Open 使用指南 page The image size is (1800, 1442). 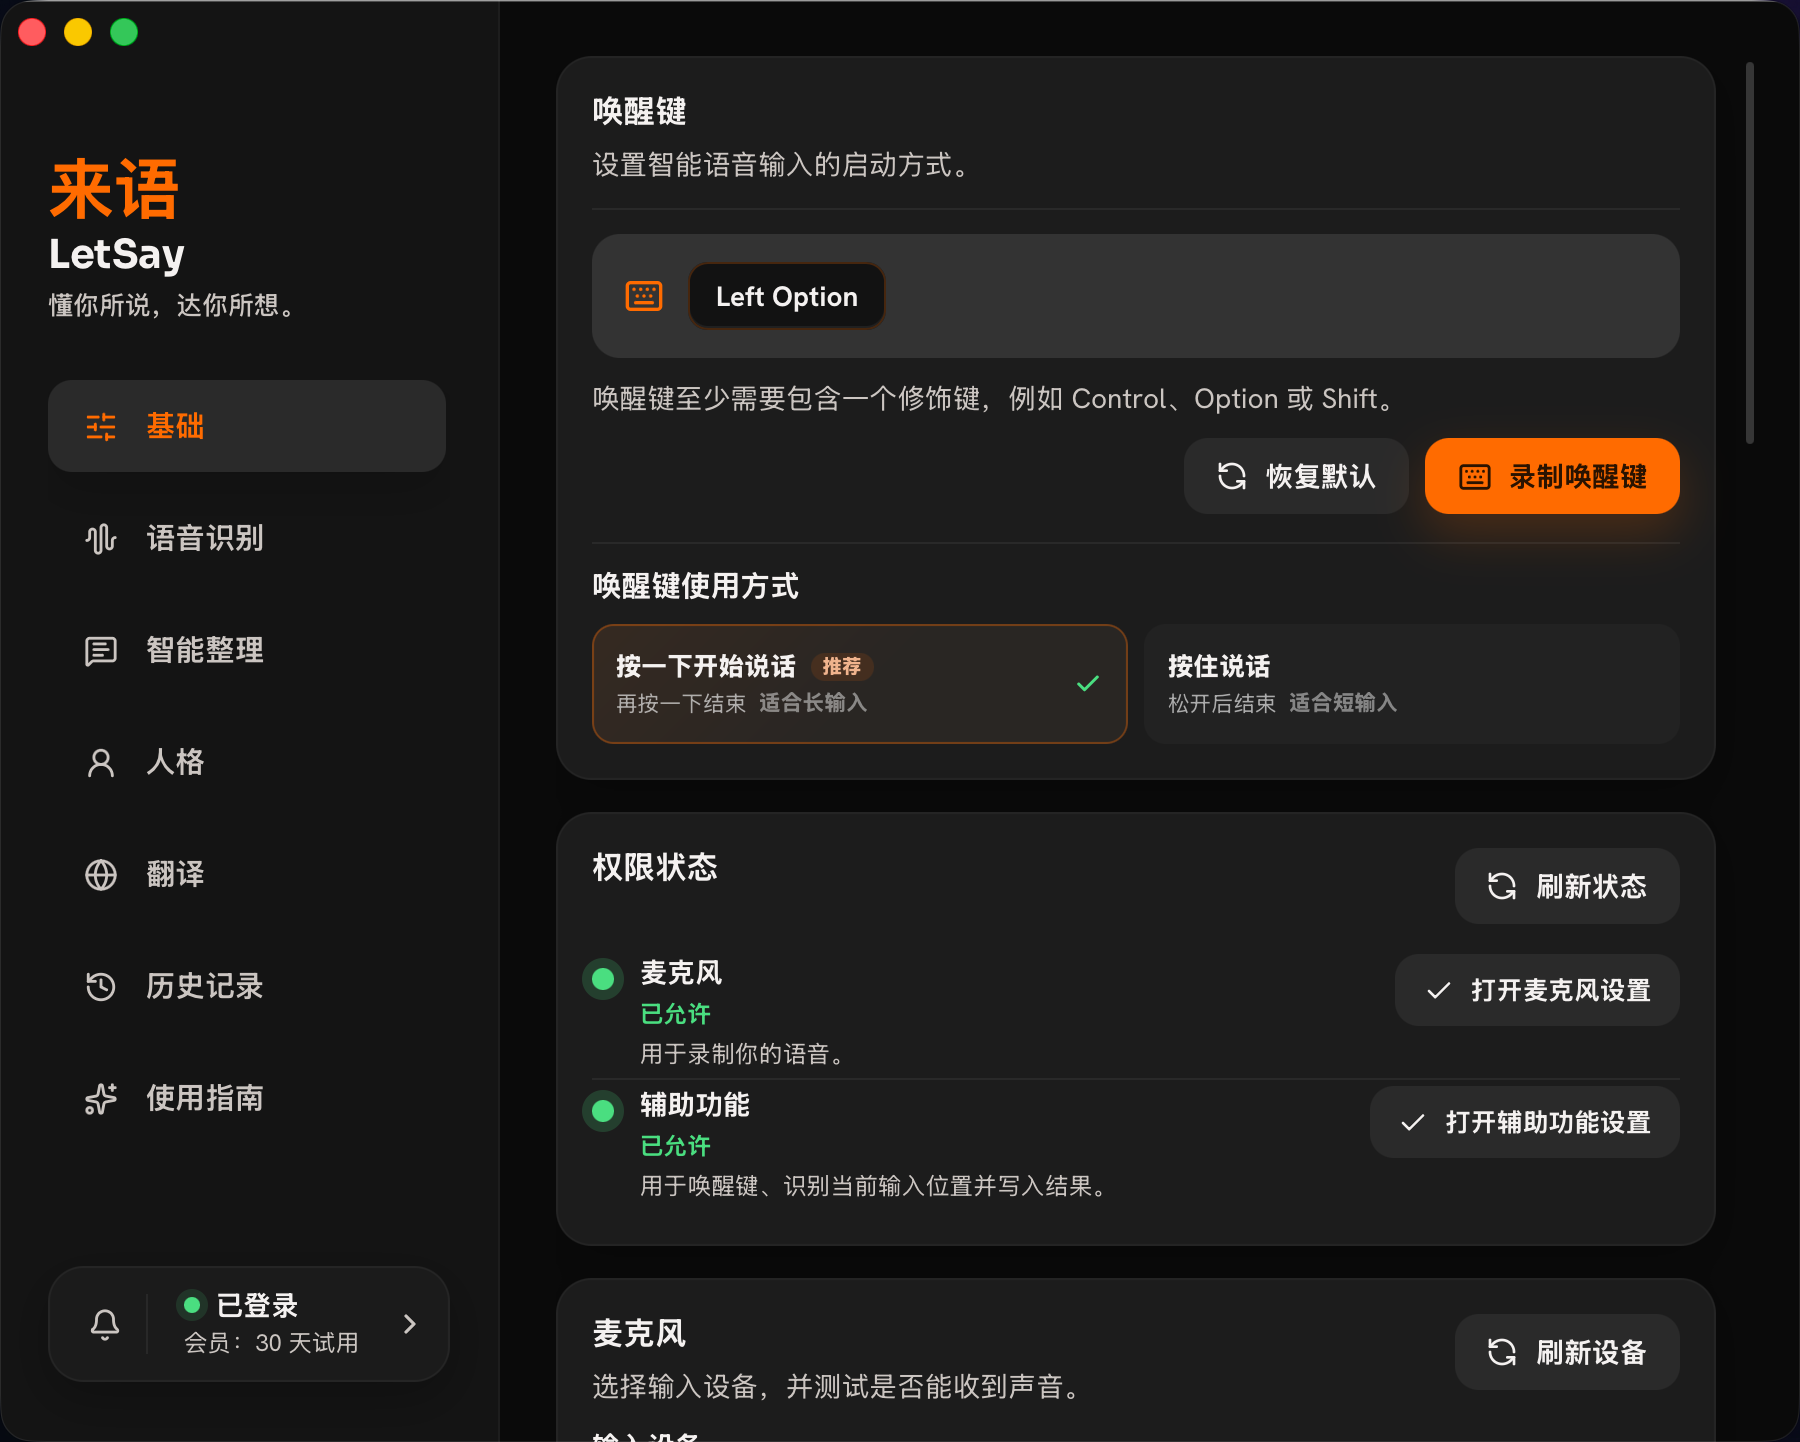pos(247,1098)
